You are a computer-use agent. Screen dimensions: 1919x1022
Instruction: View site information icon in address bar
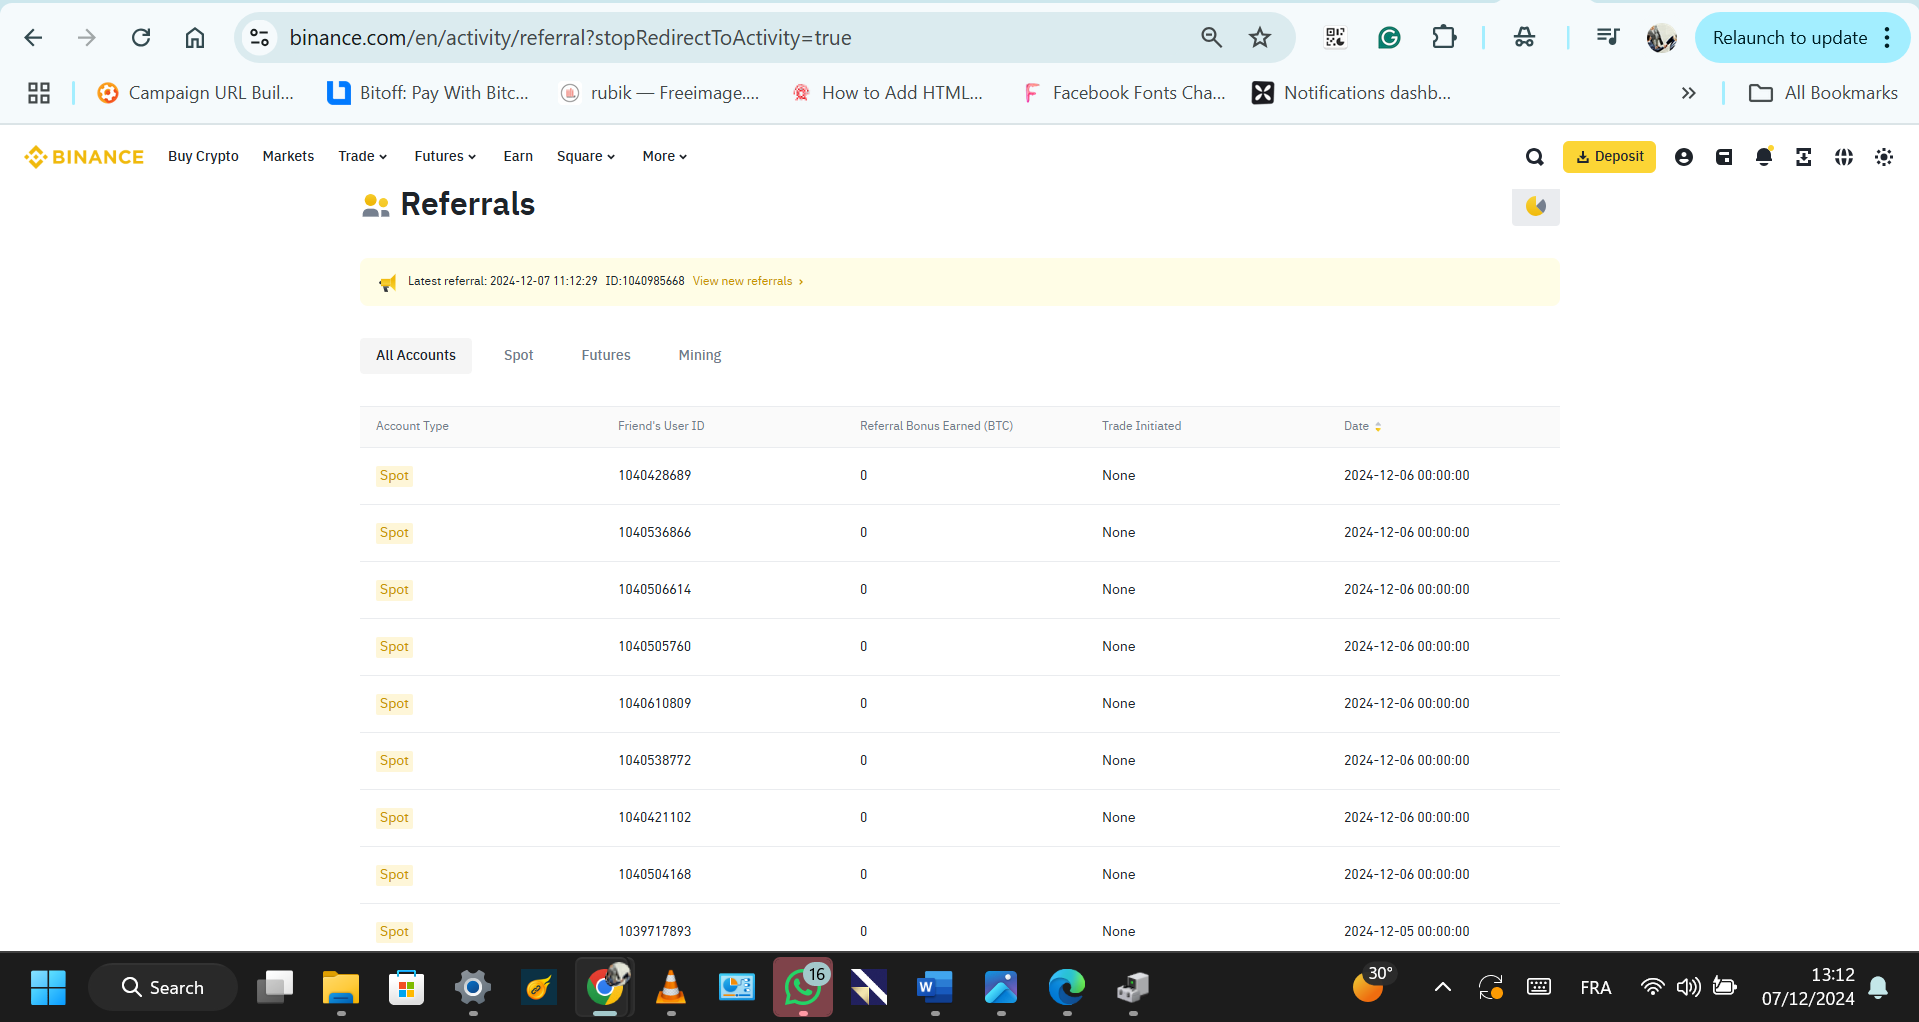click(260, 38)
